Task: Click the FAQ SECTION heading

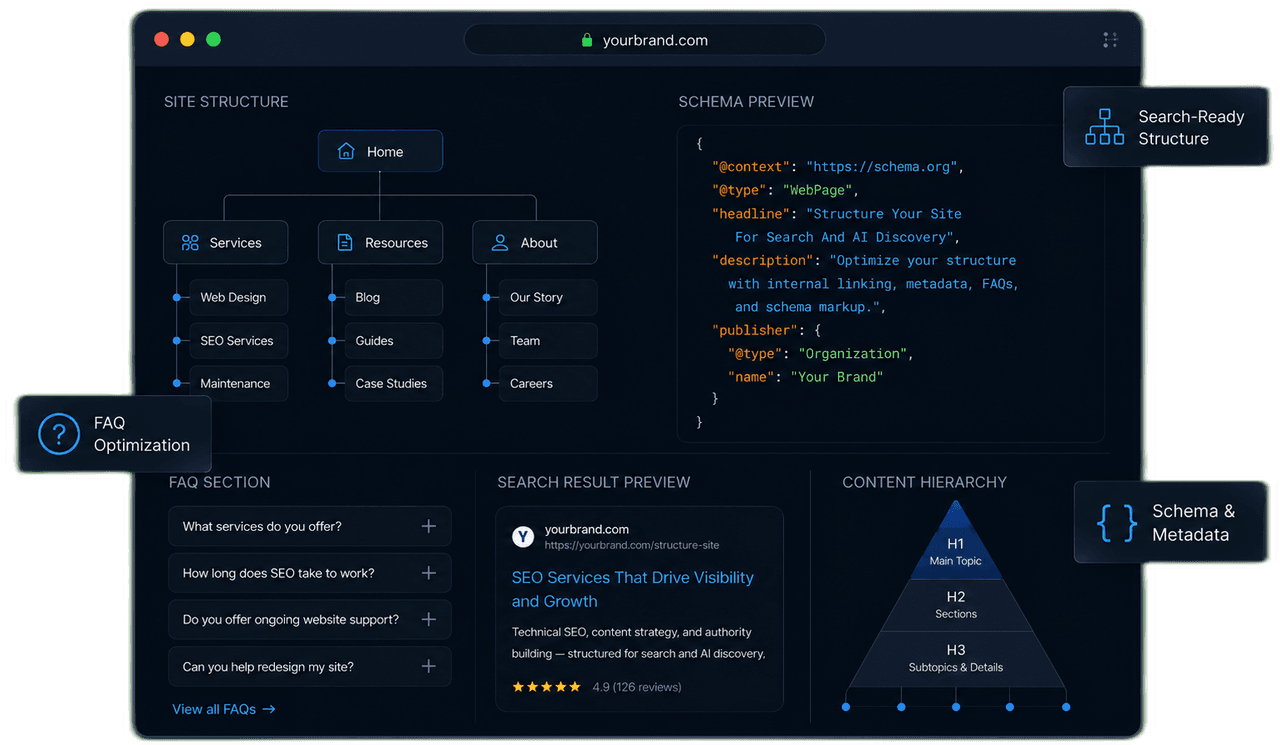Action: tap(219, 482)
